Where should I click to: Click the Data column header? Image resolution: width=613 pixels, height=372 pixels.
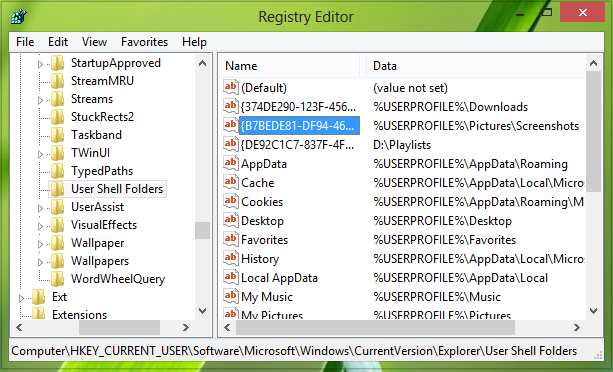coord(475,66)
